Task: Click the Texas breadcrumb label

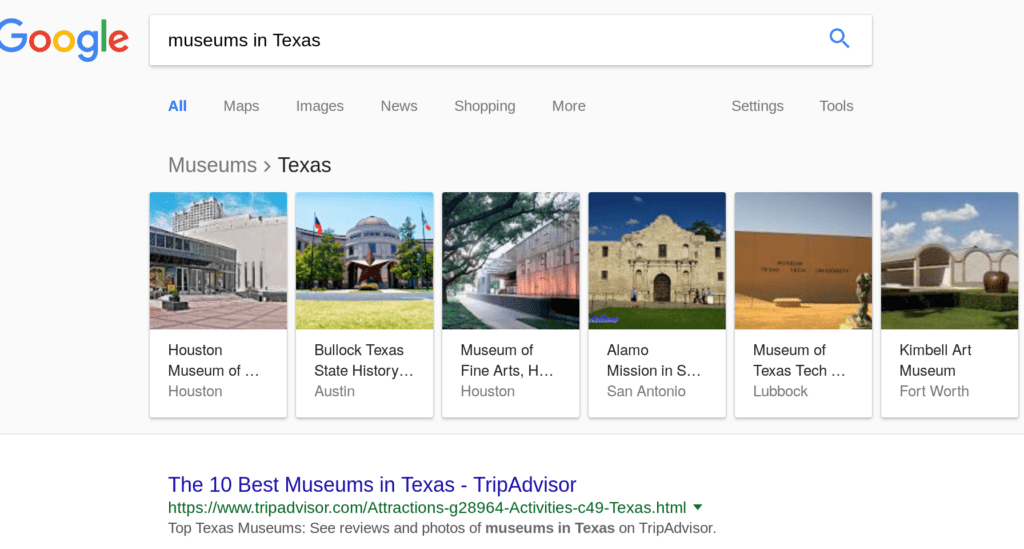Action: [x=304, y=165]
